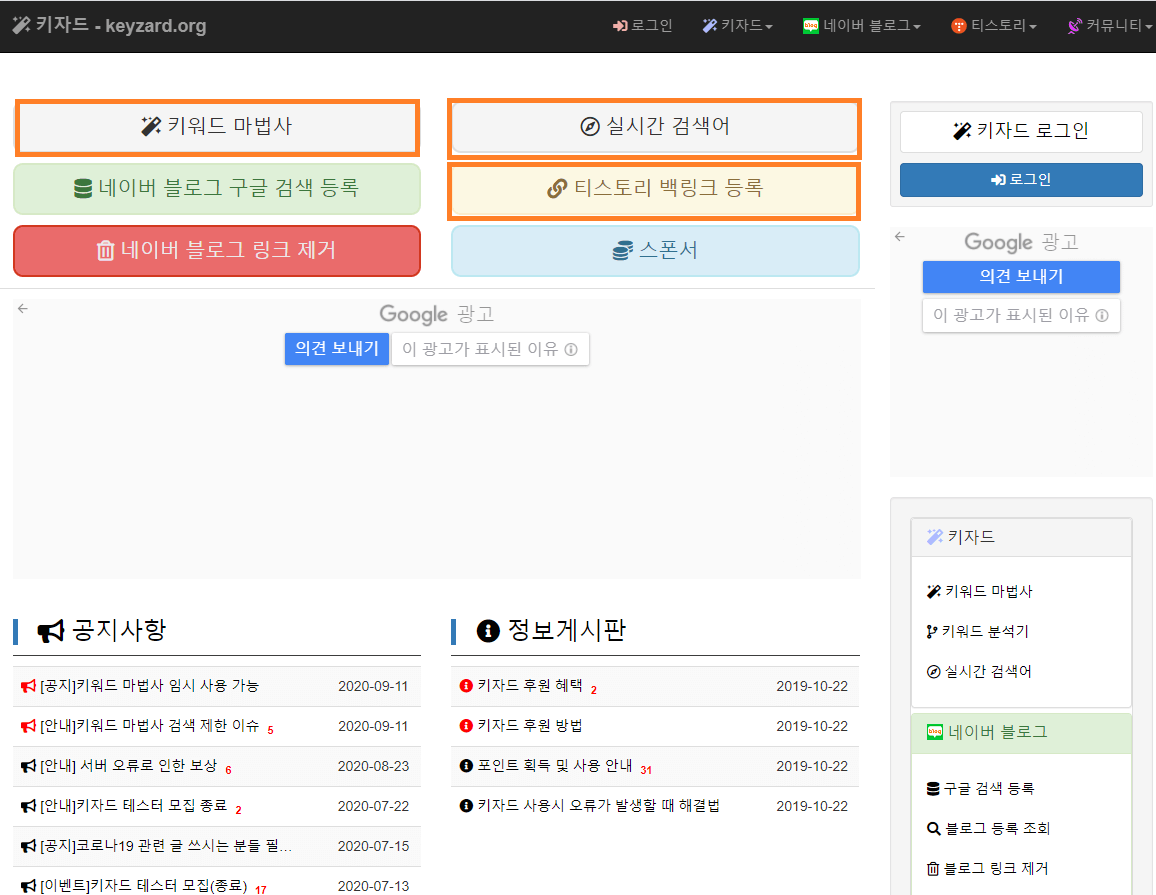Open 키자드 후원 방법 post
Viewport: 1156px width, 895px height.
pos(529,726)
